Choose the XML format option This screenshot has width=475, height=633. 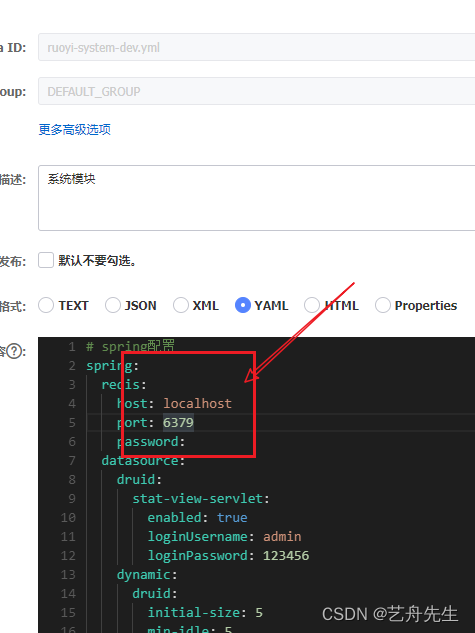[x=180, y=305]
